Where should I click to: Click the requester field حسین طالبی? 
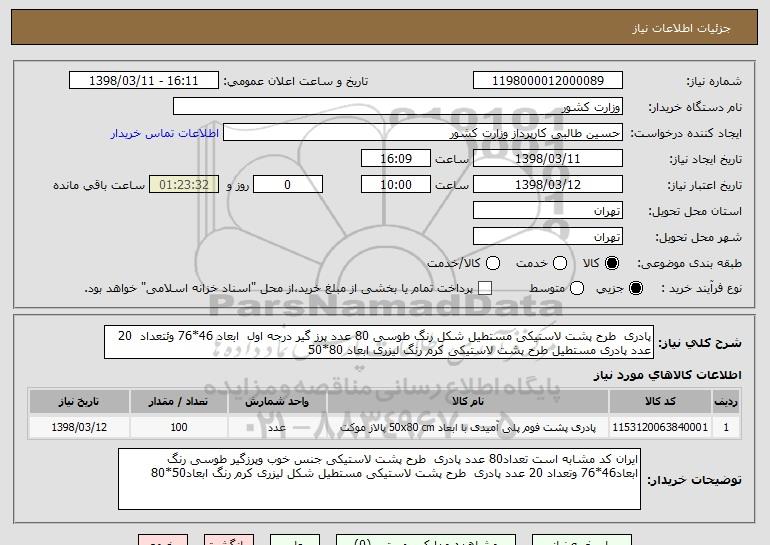point(423,133)
